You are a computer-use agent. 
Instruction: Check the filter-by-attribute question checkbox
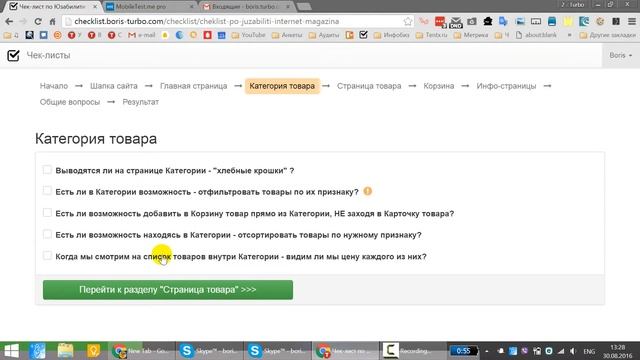click(47, 191)
